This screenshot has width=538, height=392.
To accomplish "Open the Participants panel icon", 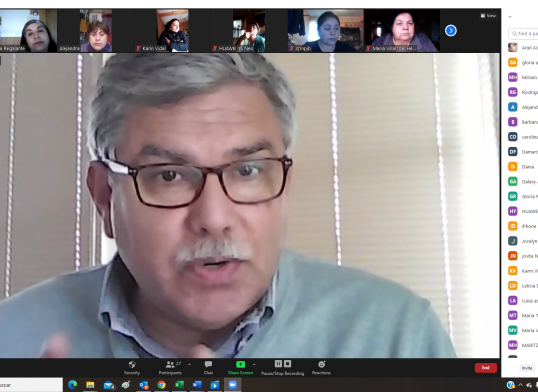I will coord(170,364).
